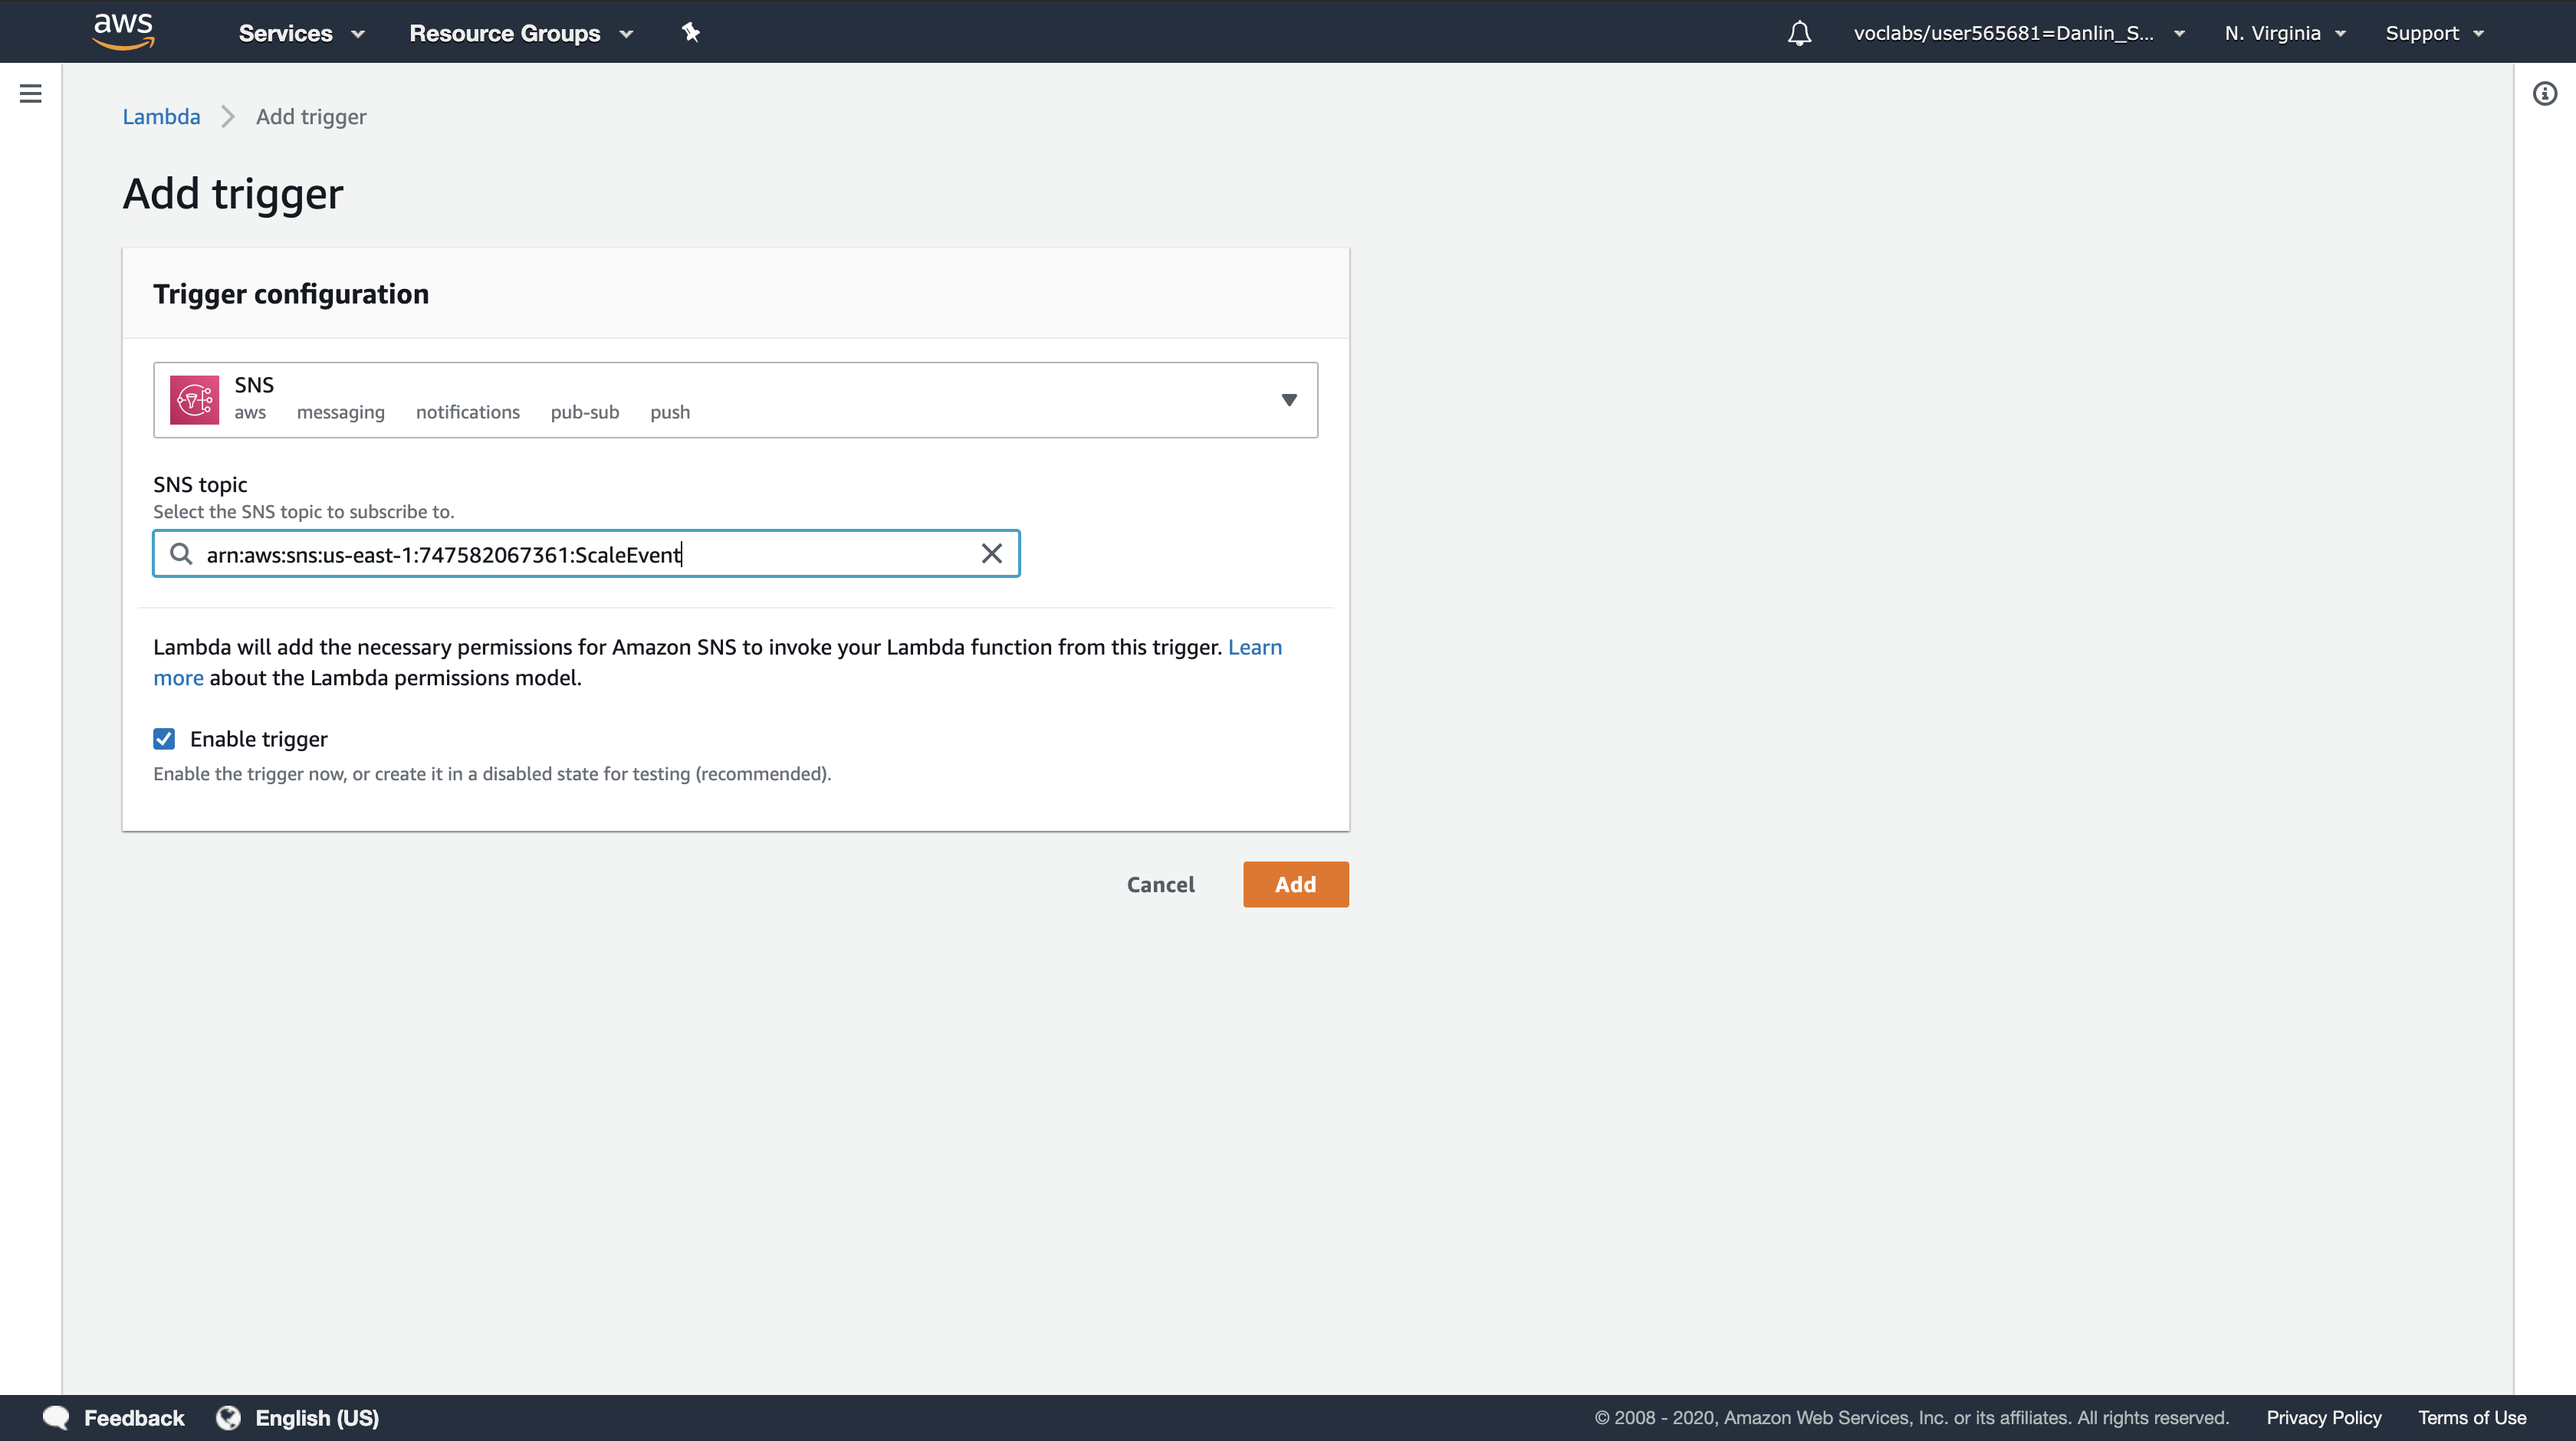This screenshot has width=2576, height=1441.
Task: Click the globe language icon
Action: tap(228, 1417)
